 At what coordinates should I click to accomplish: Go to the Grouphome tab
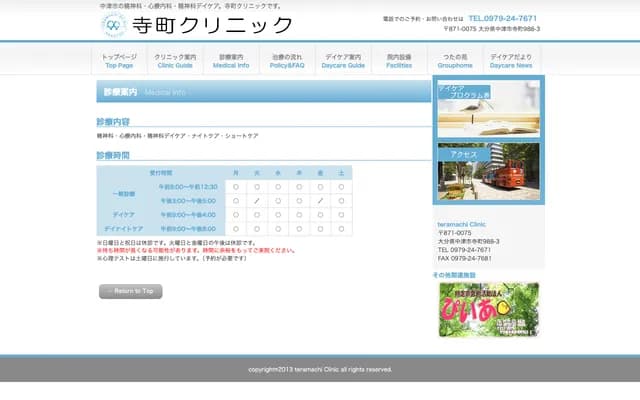[454, 60]
